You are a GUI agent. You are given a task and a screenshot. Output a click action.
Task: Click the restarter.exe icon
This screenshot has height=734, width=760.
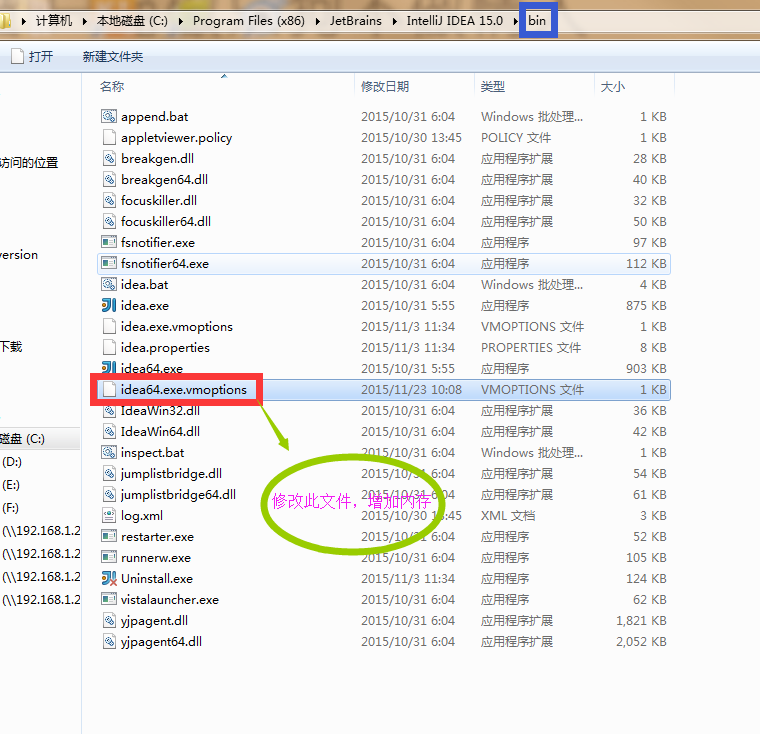[x=109, y=536]
